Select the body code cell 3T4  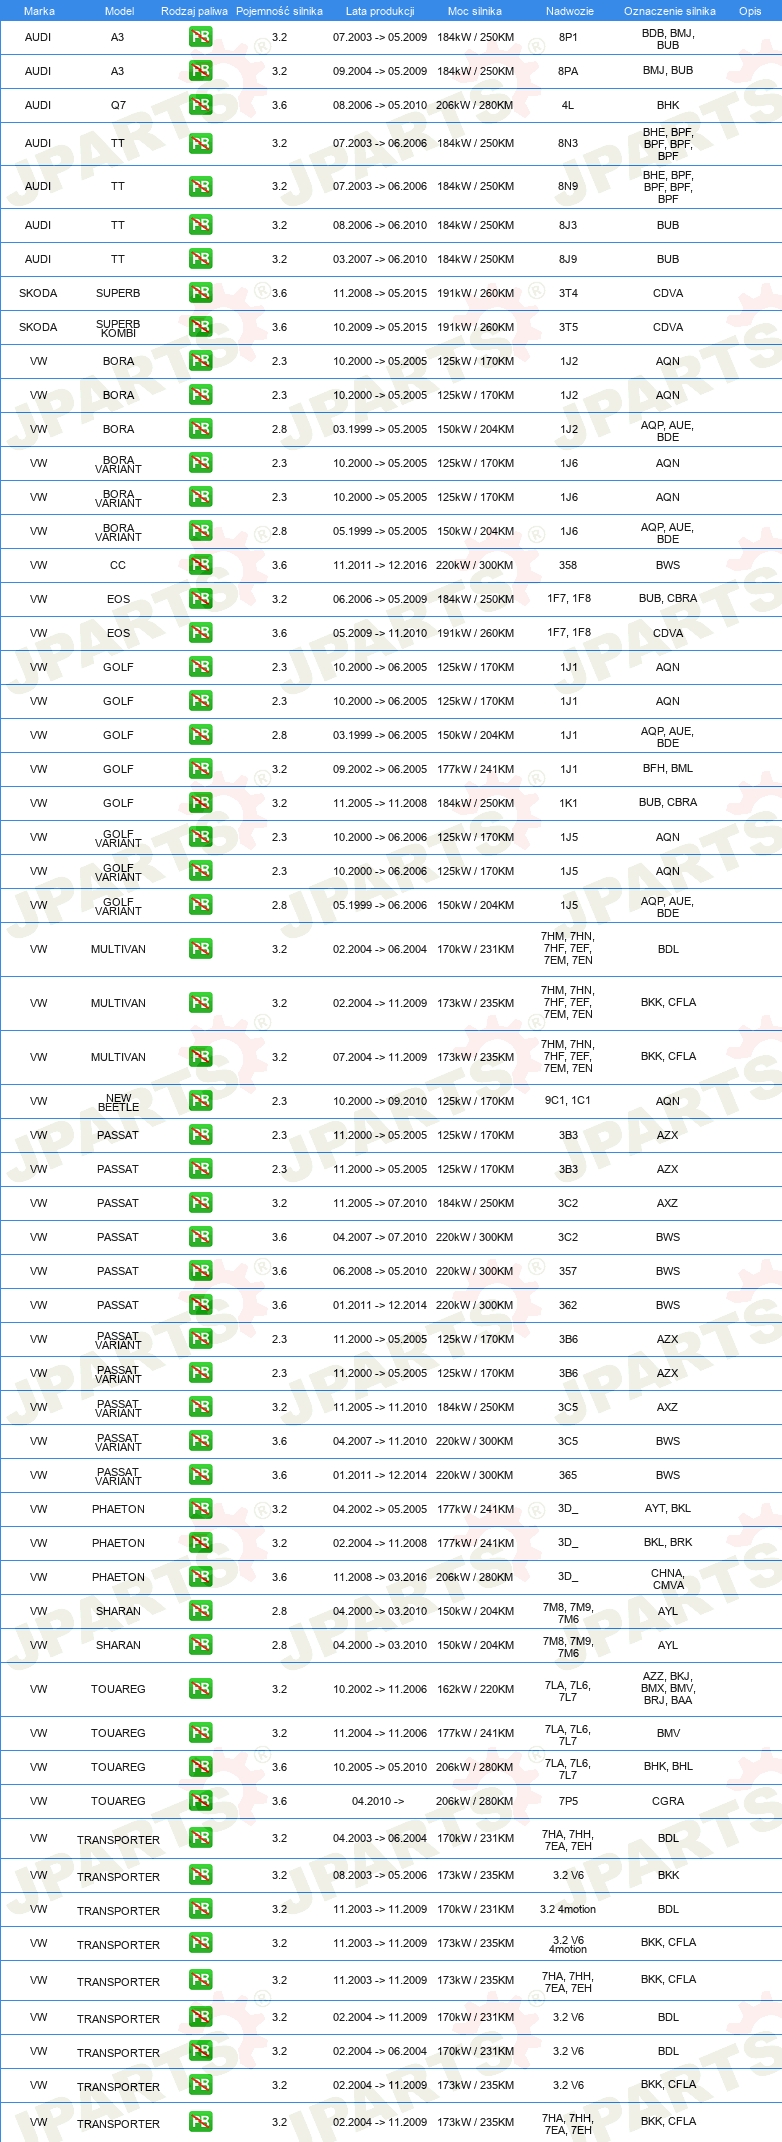pos(568,293)
